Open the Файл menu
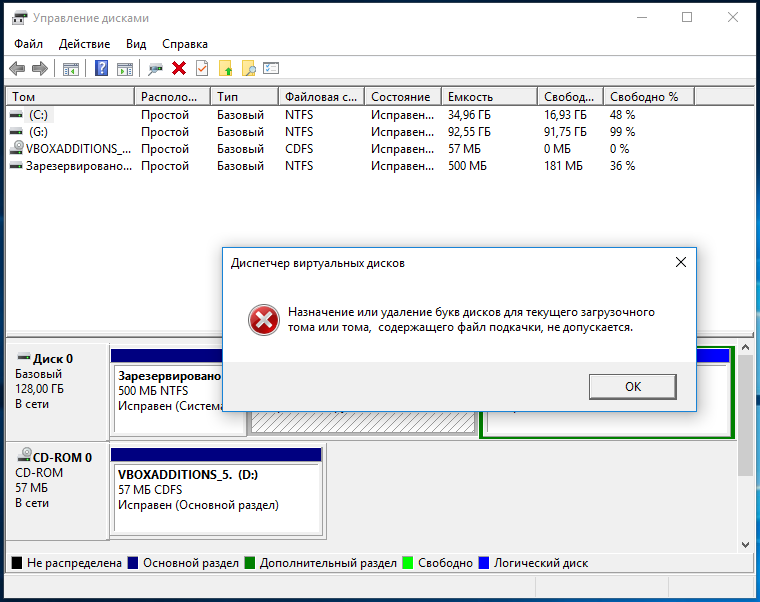The width and height of the screenshot is (760, 602). click(x=28, y=44)
